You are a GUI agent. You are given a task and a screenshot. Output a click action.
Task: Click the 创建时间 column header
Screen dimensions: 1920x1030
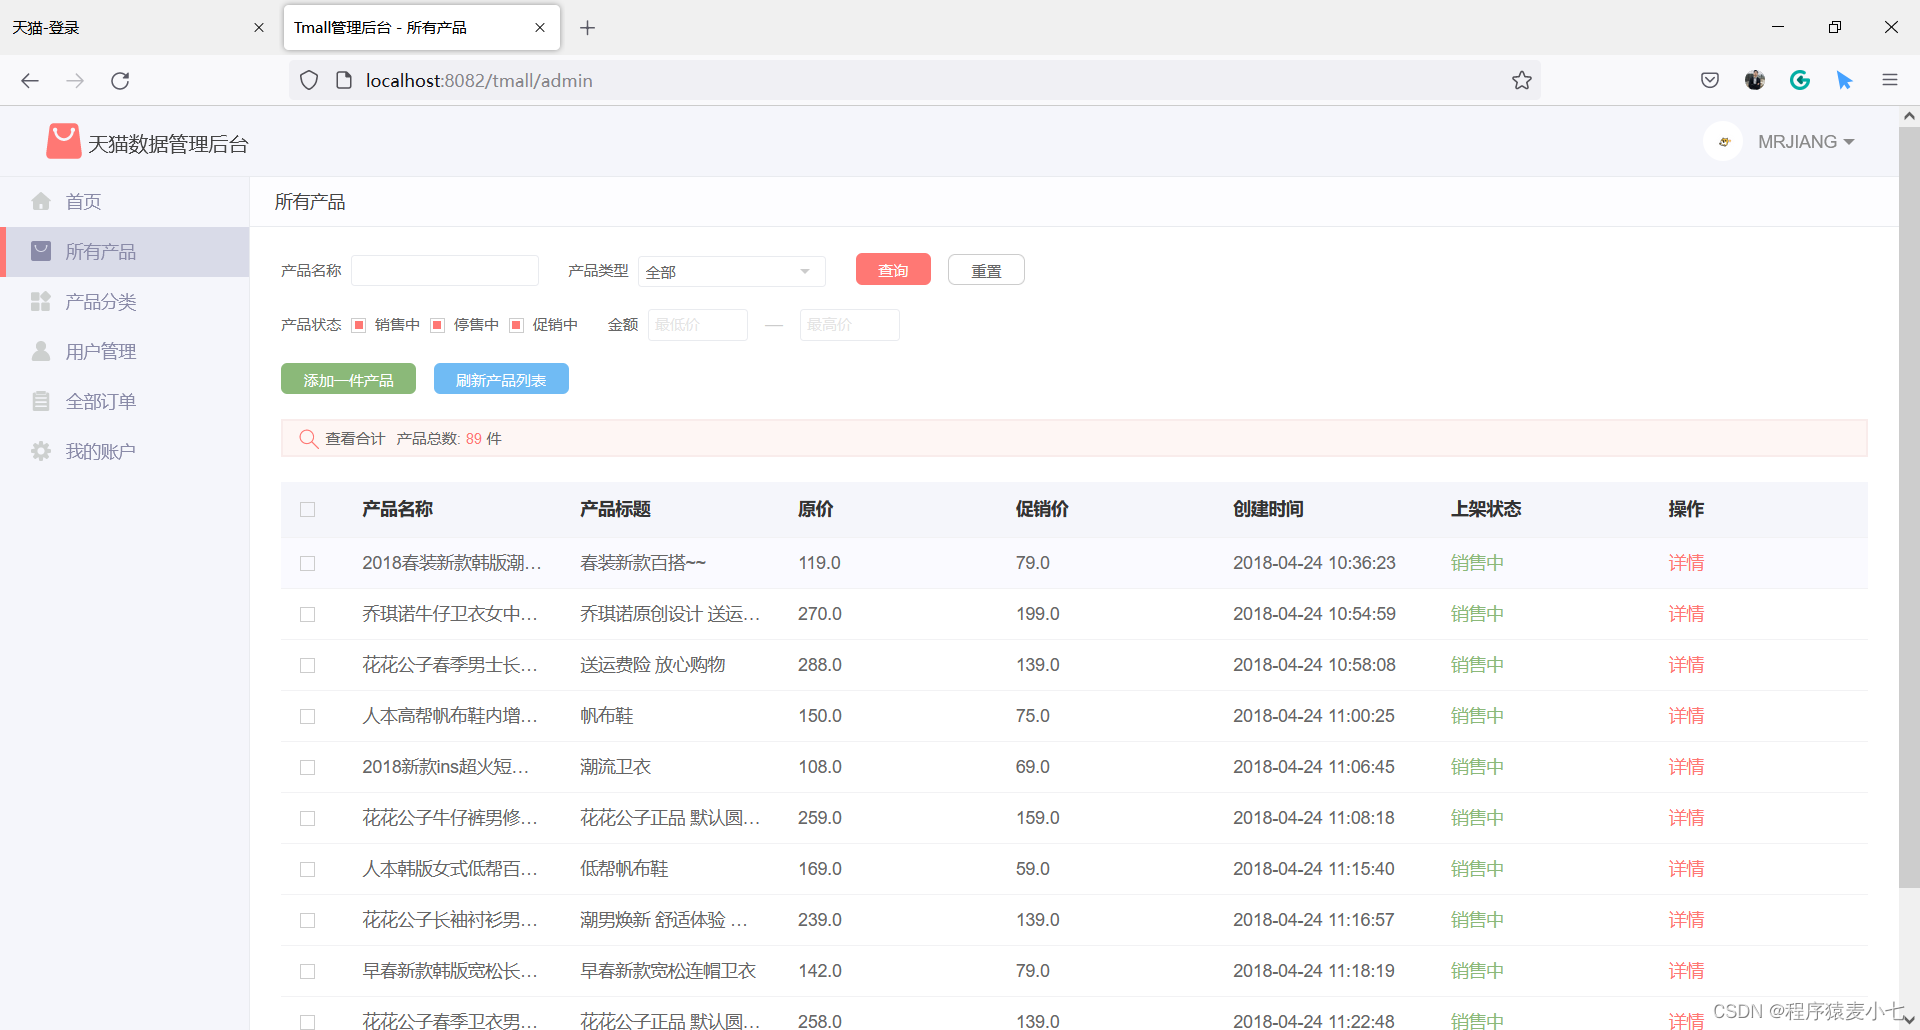point(1268,509)
